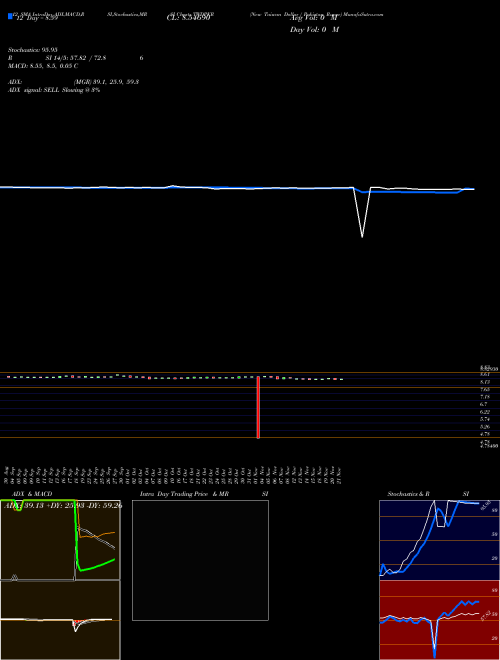Screen dimensions: 500x660
Task: Click the 'ADX: 39.13 +DY: 25.93 -DY: 59.26' overlay text
Action: tap(63, 506)
